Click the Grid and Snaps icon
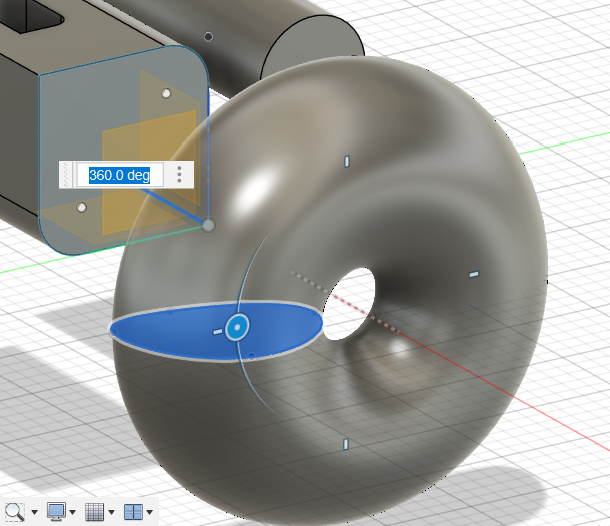 click(95, 511)
